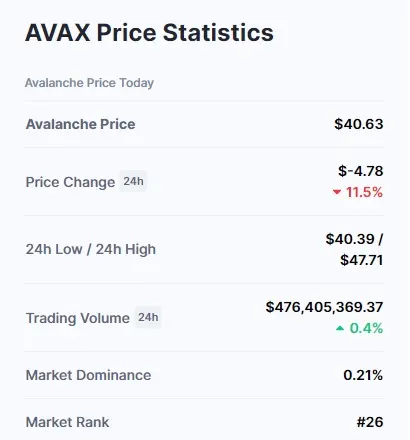This screenshot has height=440, width=410.
Task: Click the Avalanche Price label
Action: tap(81, 124)
